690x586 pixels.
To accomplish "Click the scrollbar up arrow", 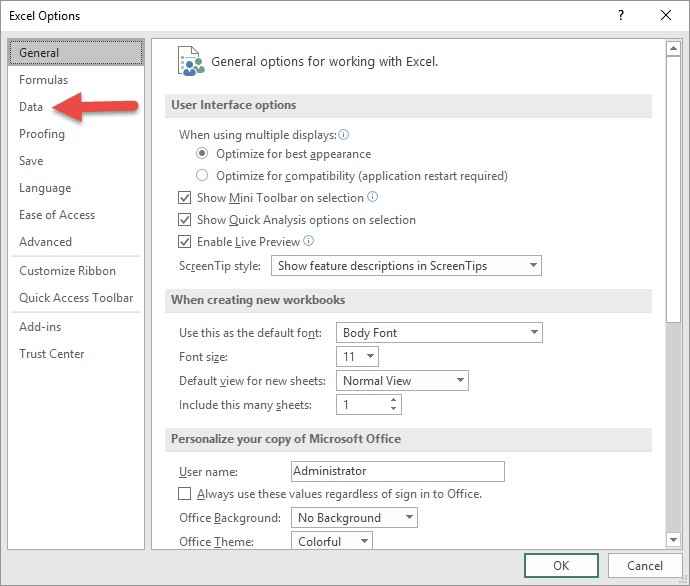I will coord(673,48).
